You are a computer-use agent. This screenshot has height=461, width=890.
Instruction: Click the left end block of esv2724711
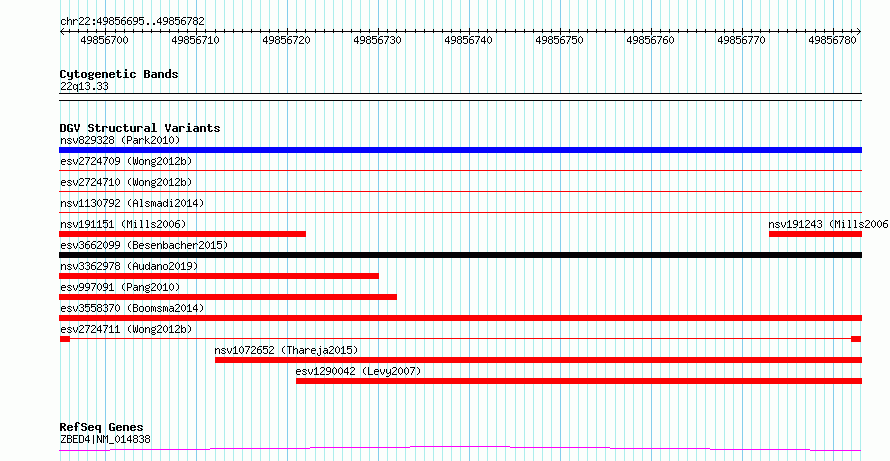tap(65, 339)
